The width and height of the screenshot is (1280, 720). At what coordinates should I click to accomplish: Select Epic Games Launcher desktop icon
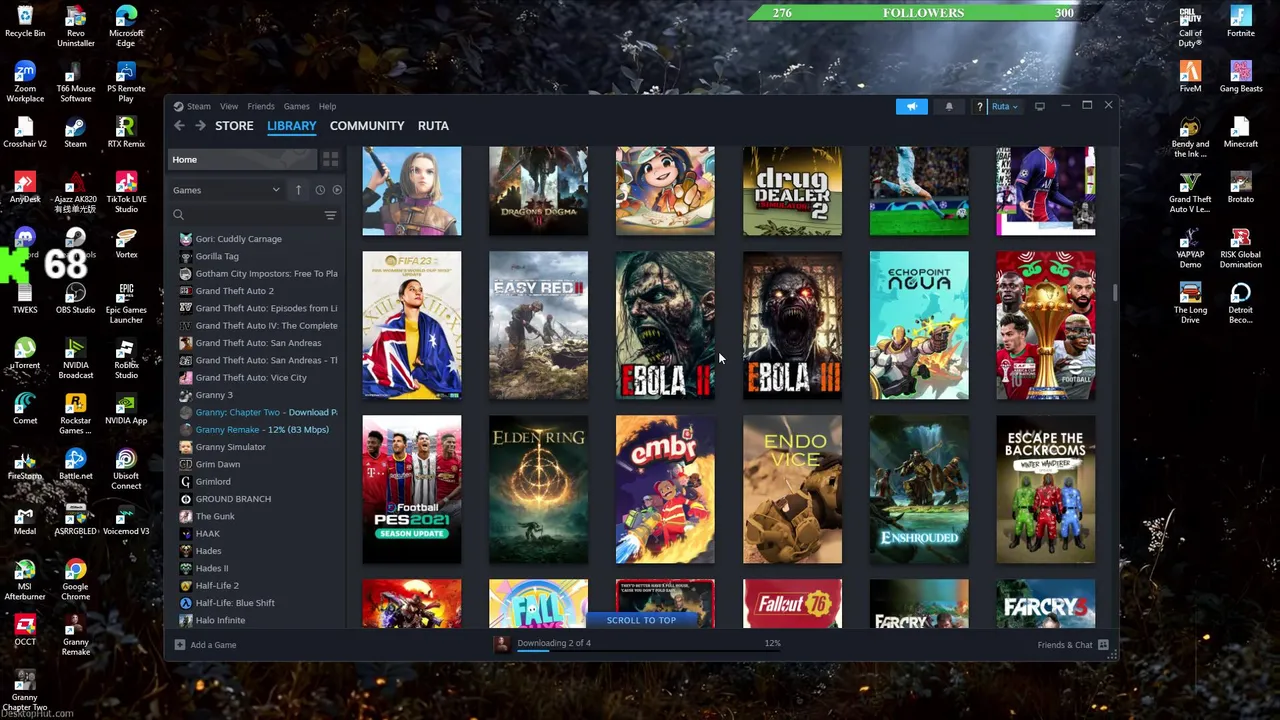[126, 303]
